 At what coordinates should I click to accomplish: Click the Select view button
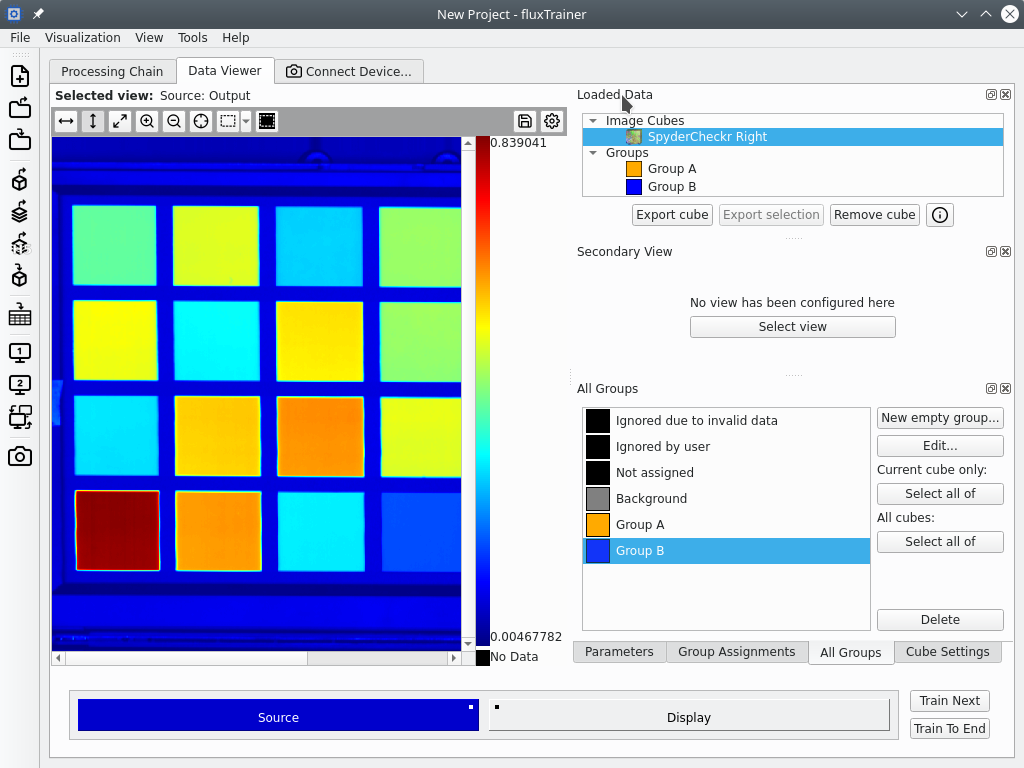click(792, 327)
